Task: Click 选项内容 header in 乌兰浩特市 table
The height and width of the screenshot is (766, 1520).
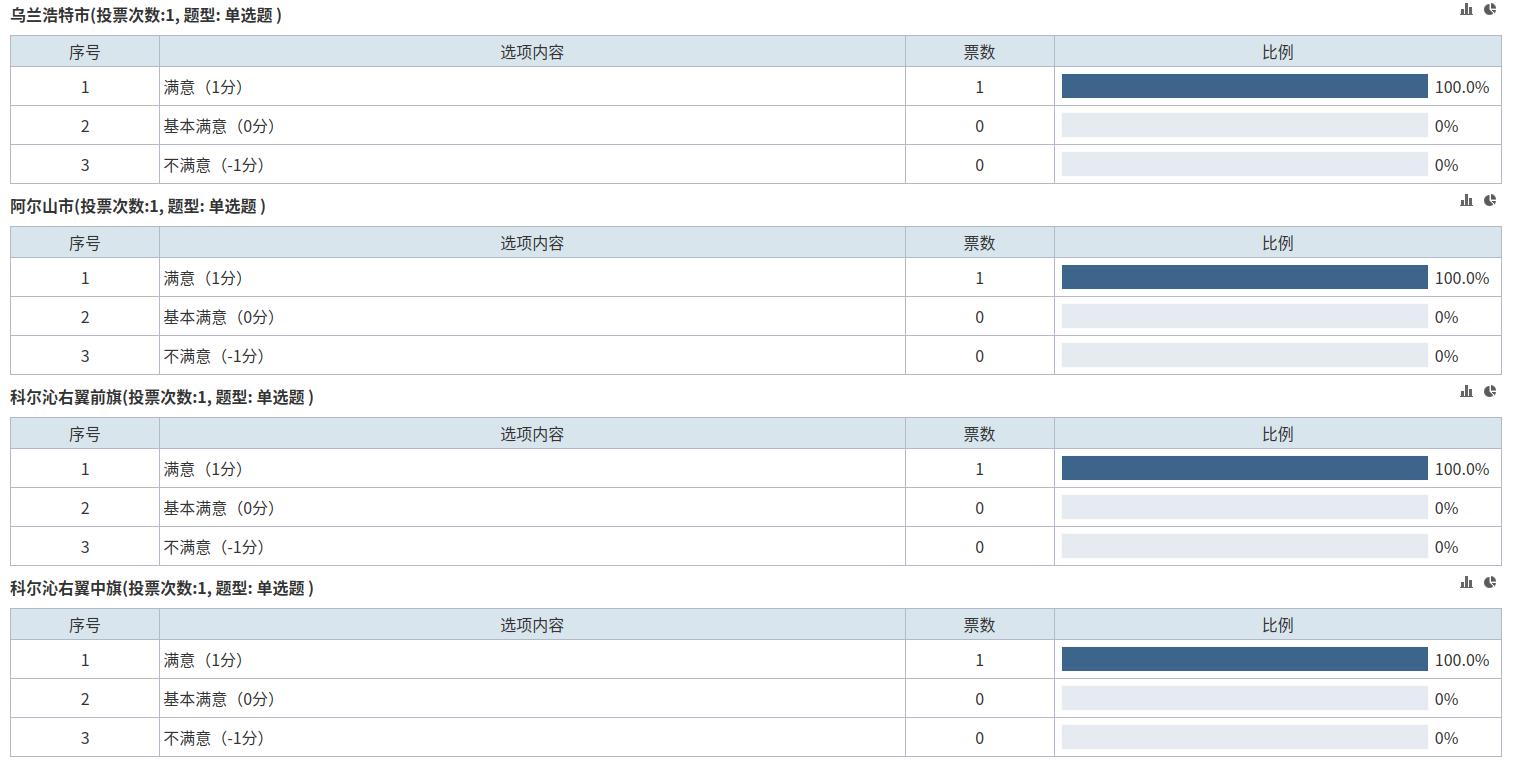Action: click(532, 52)
